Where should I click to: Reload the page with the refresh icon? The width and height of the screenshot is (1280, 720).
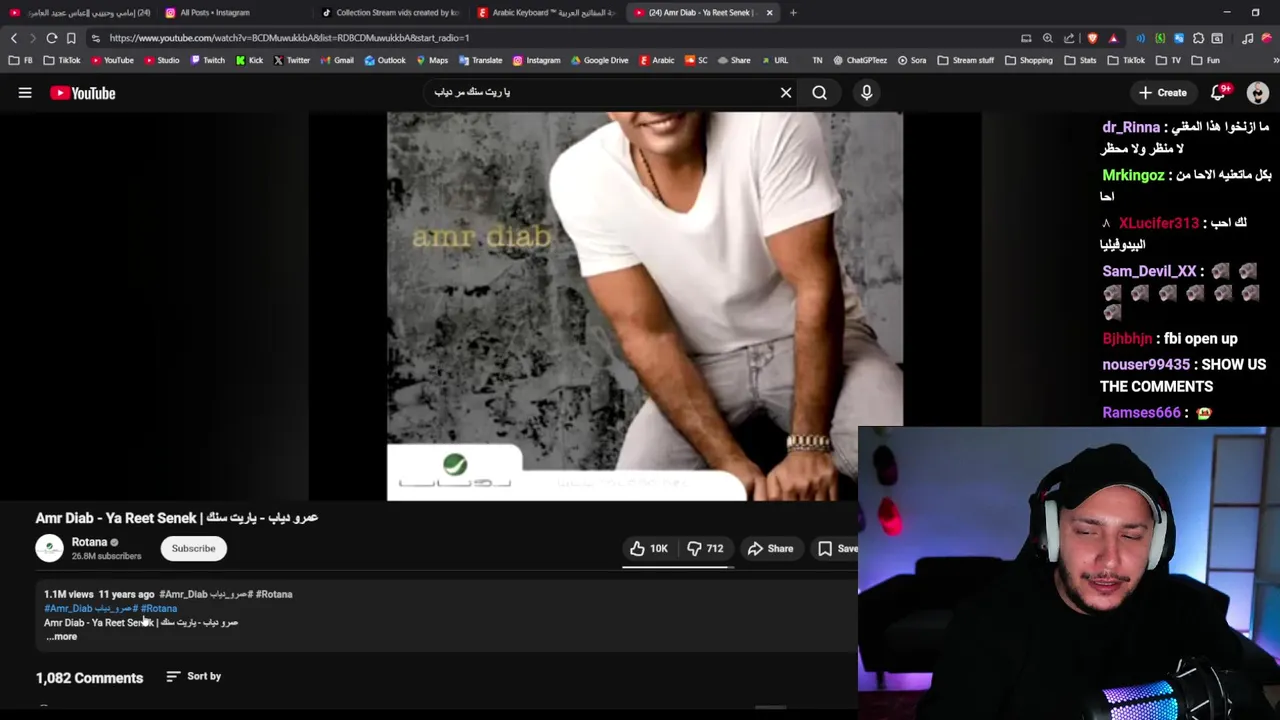[x=51, y=38]
